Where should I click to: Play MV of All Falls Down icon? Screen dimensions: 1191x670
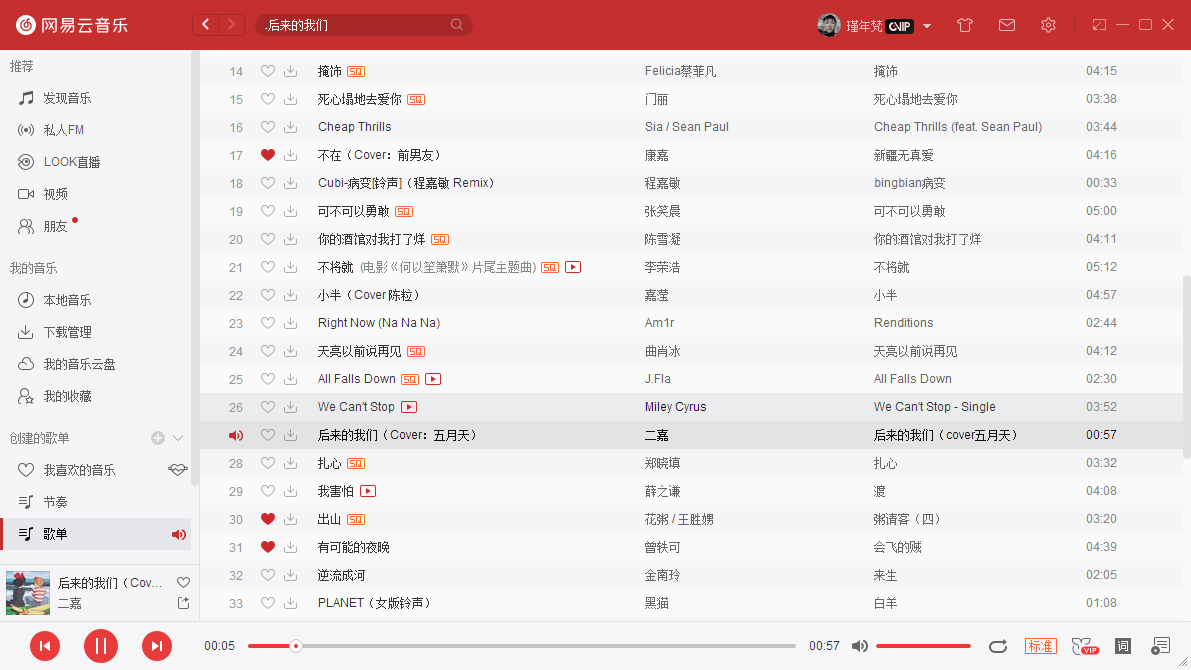pos(433,379)
